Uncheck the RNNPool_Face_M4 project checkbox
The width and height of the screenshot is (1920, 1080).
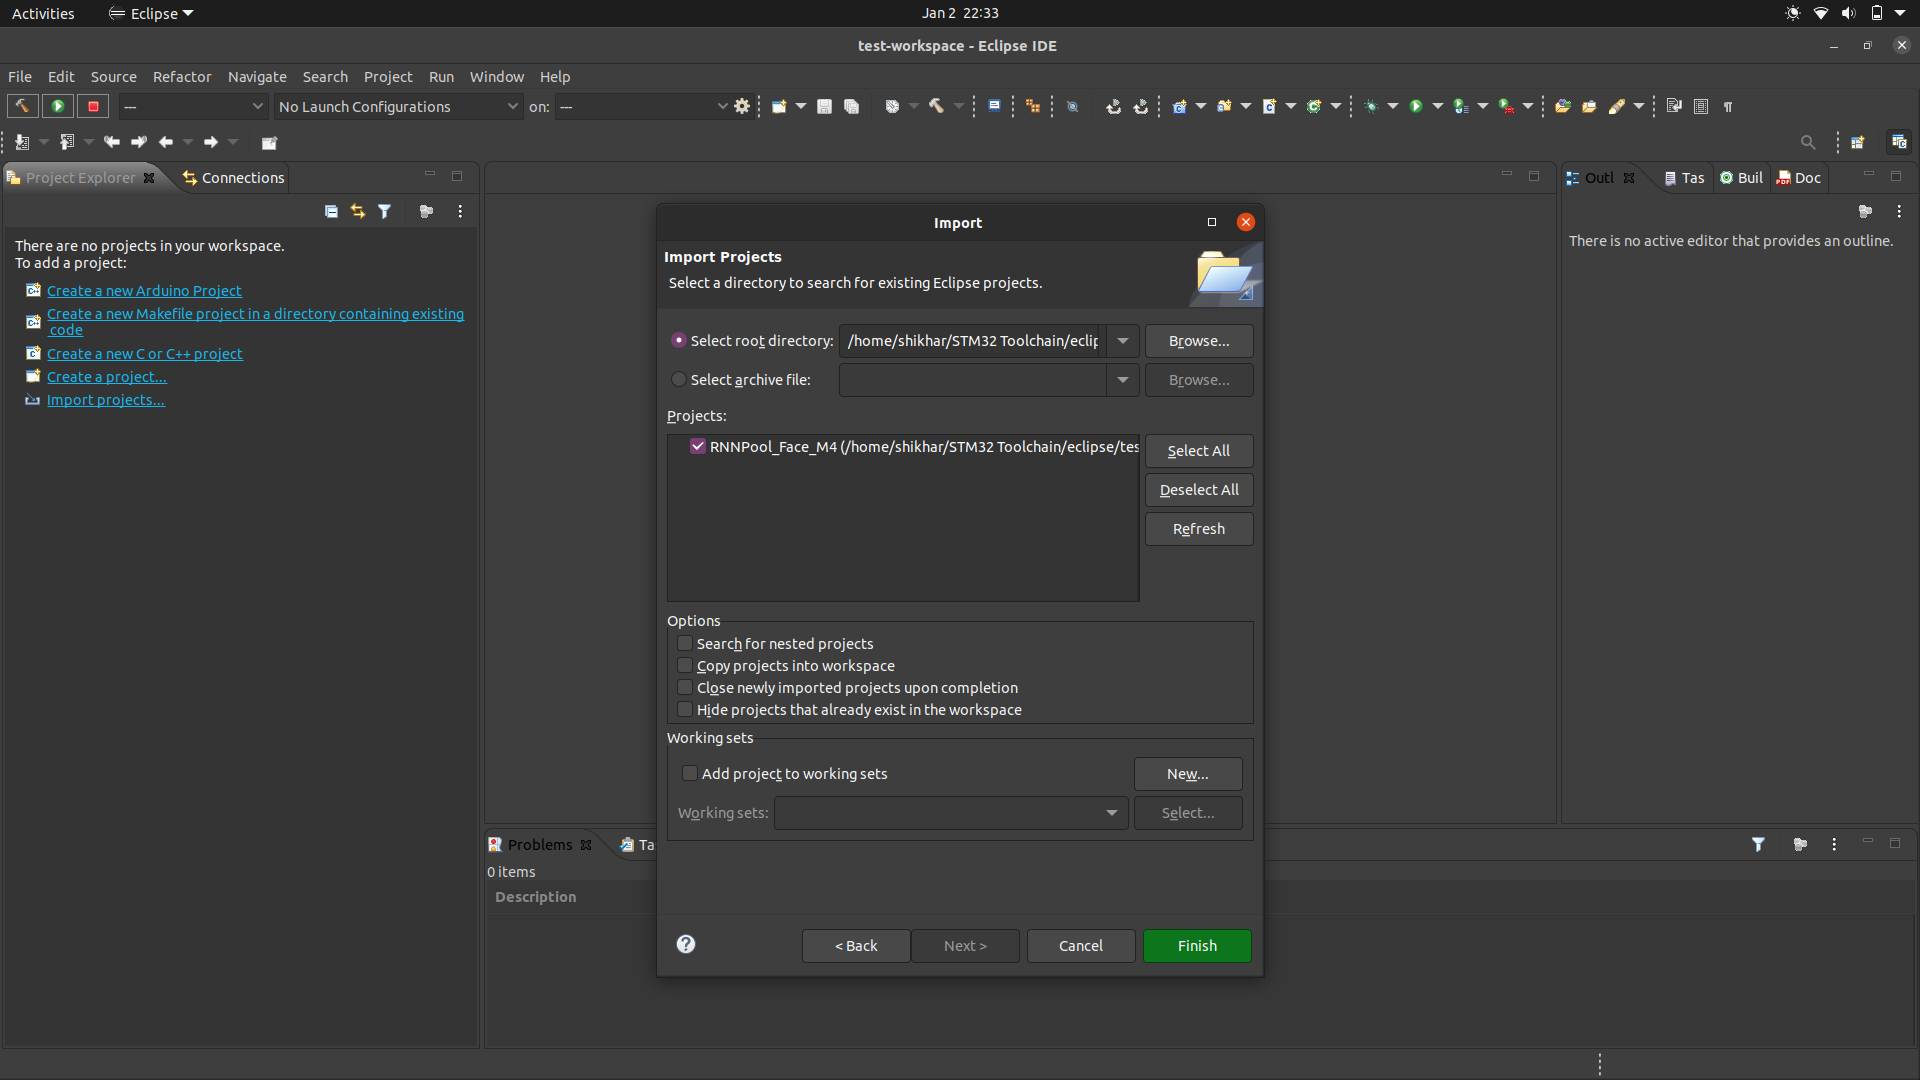pyautogui.click(x=698, y=446)
